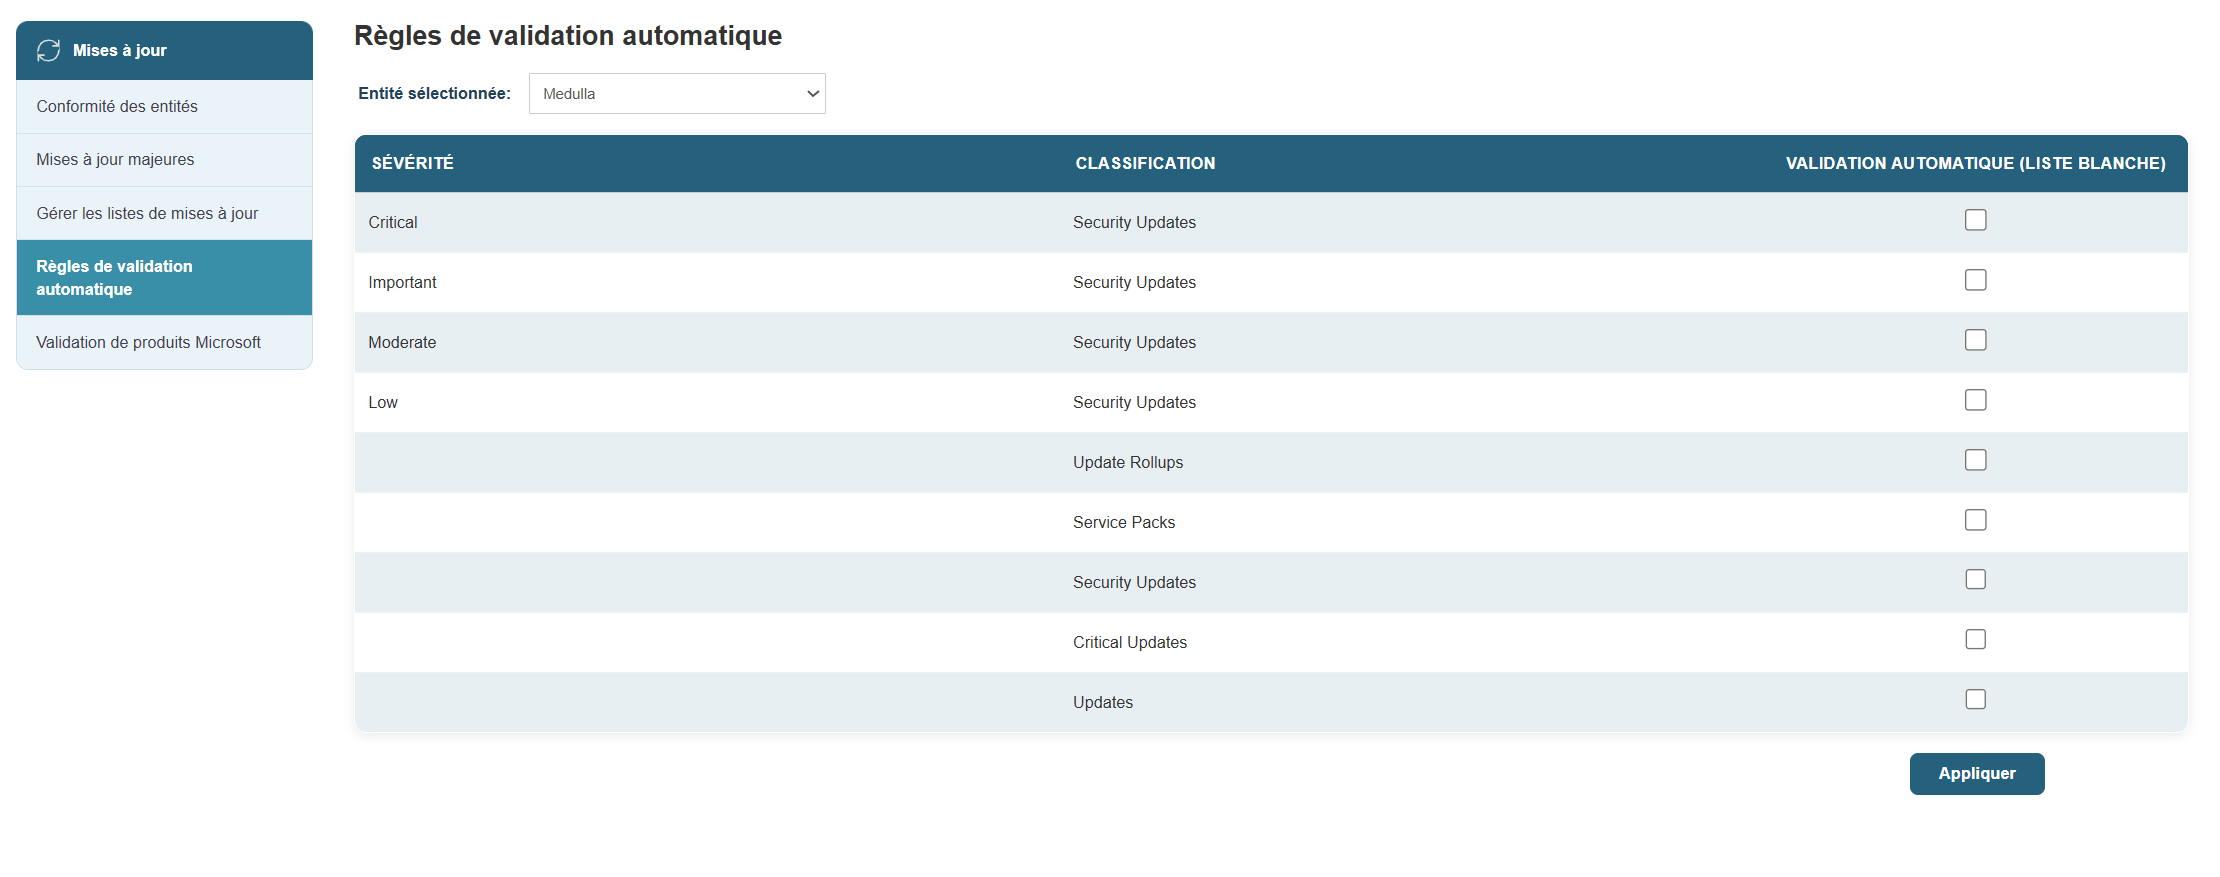Screen dimensions: 2220x877
Task: Open Gérer les listes de mises à jour
Action: tap(147, 213)
